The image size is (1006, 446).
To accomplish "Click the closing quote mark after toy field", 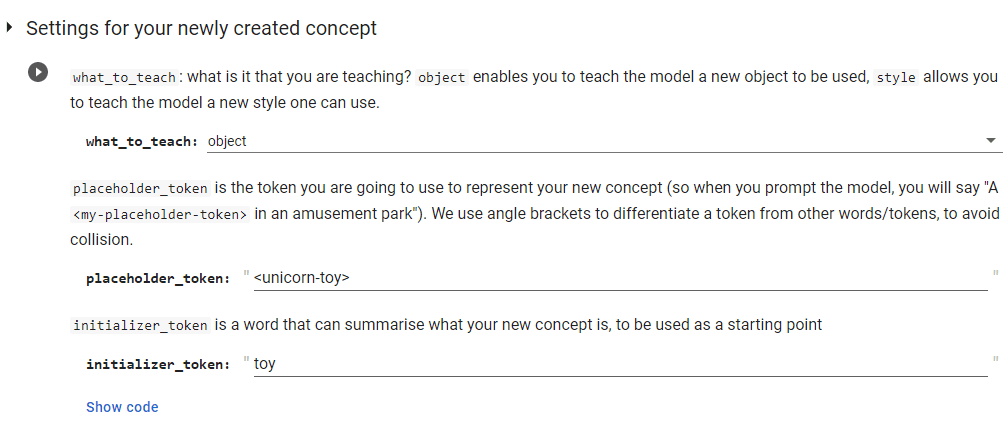I will (995, 359).
